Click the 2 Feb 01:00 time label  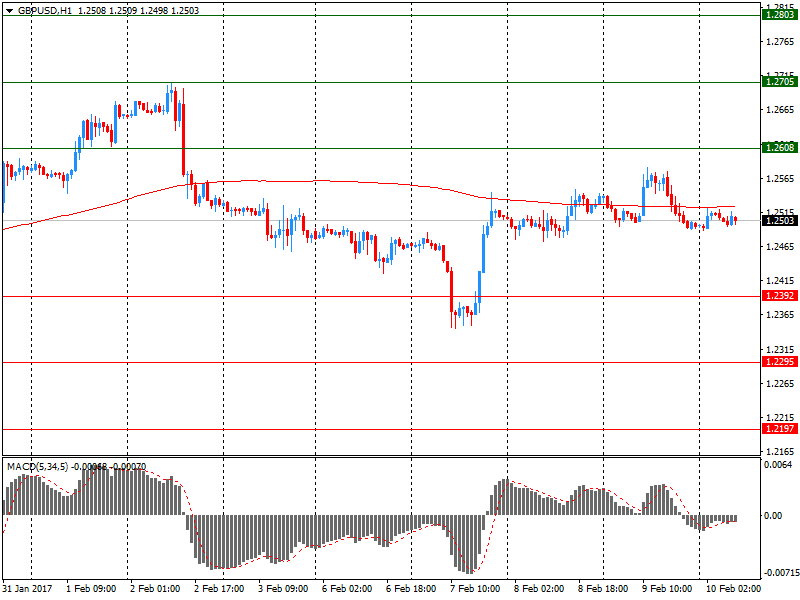tap(155, 589)
